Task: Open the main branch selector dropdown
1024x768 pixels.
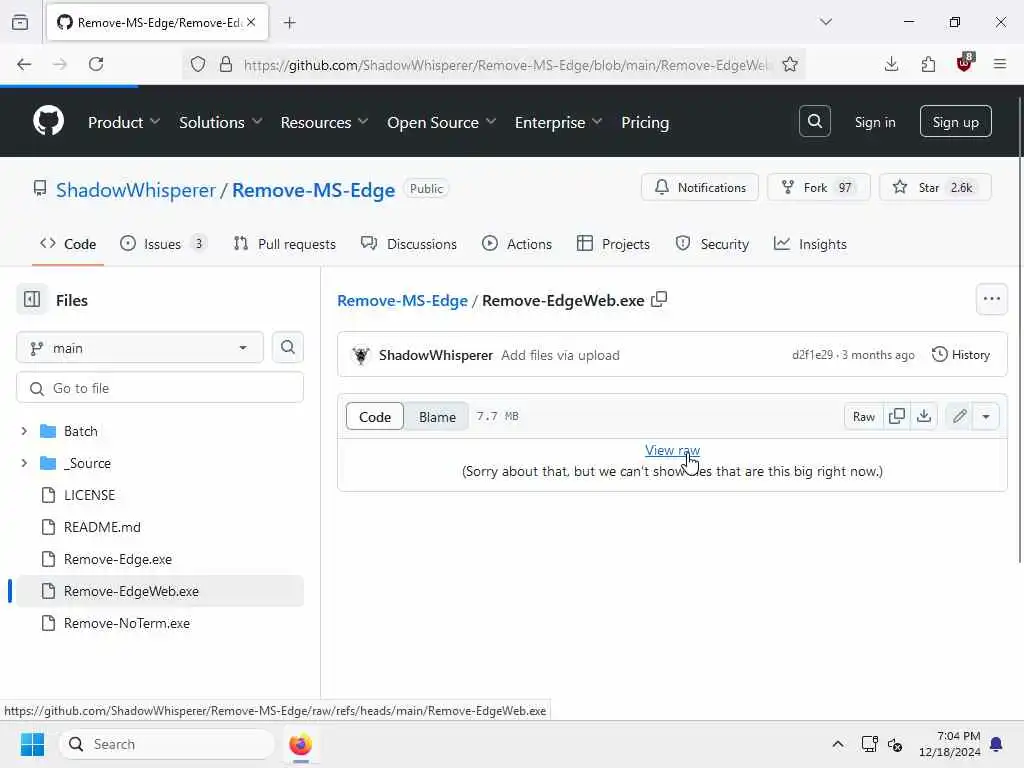Action: [140, 348]
